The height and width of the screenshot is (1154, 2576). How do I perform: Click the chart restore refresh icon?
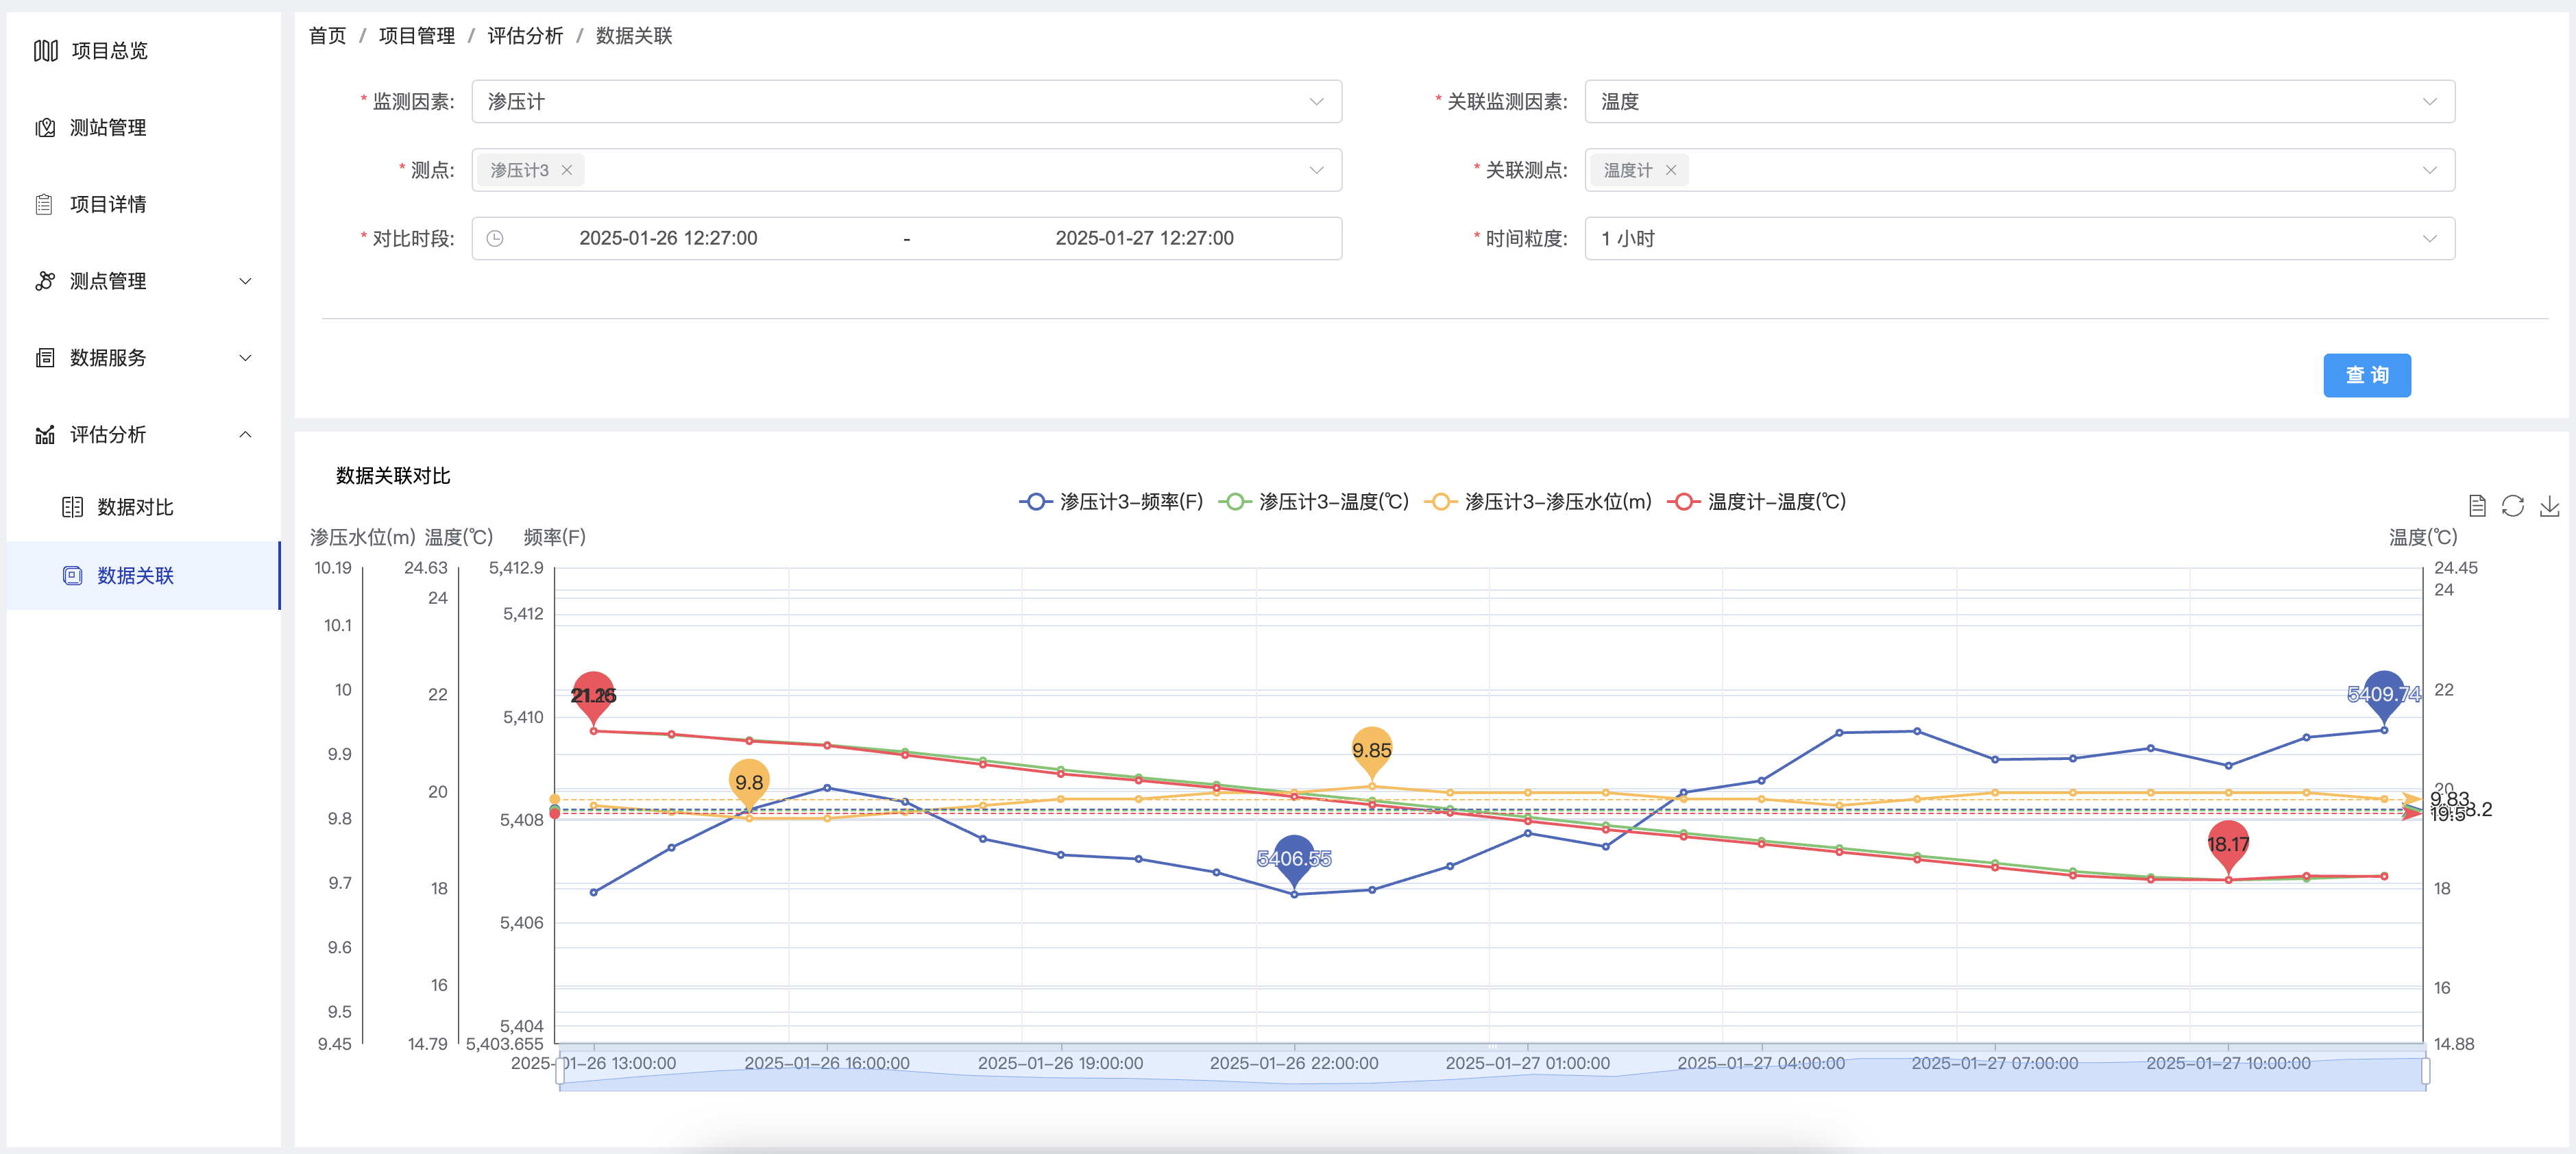(2512, 506)
